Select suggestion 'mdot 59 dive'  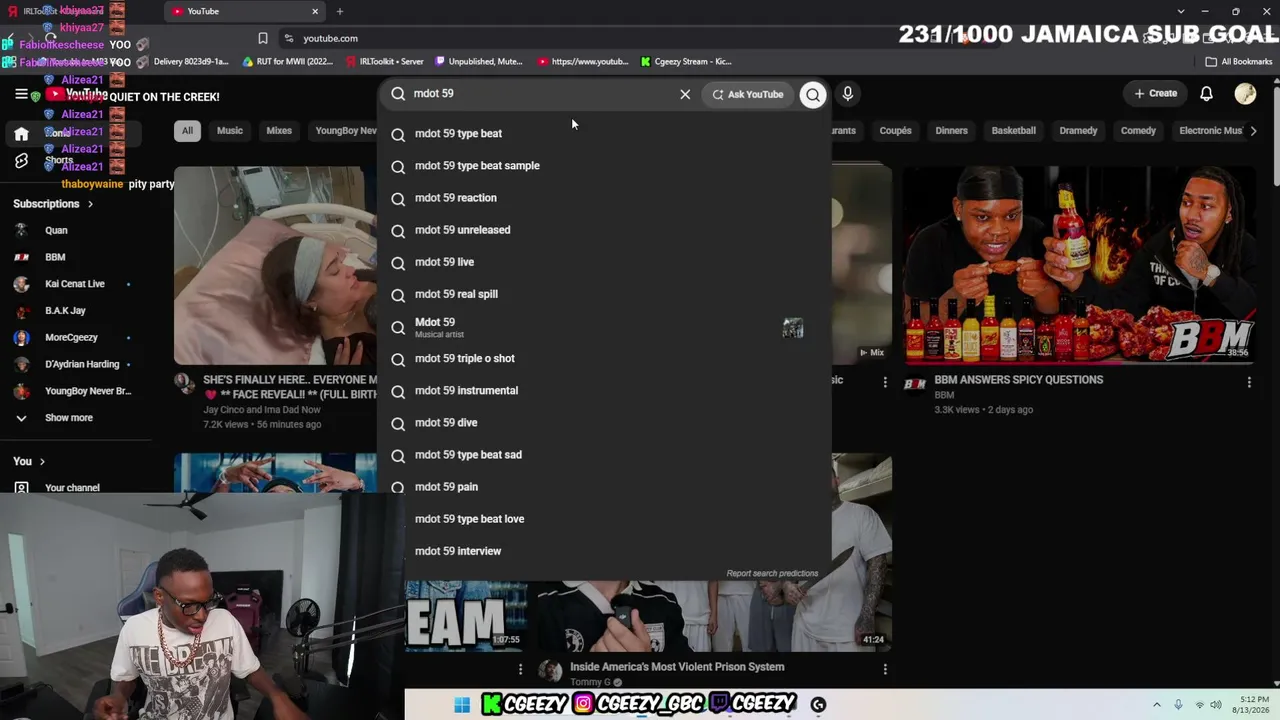604,423
